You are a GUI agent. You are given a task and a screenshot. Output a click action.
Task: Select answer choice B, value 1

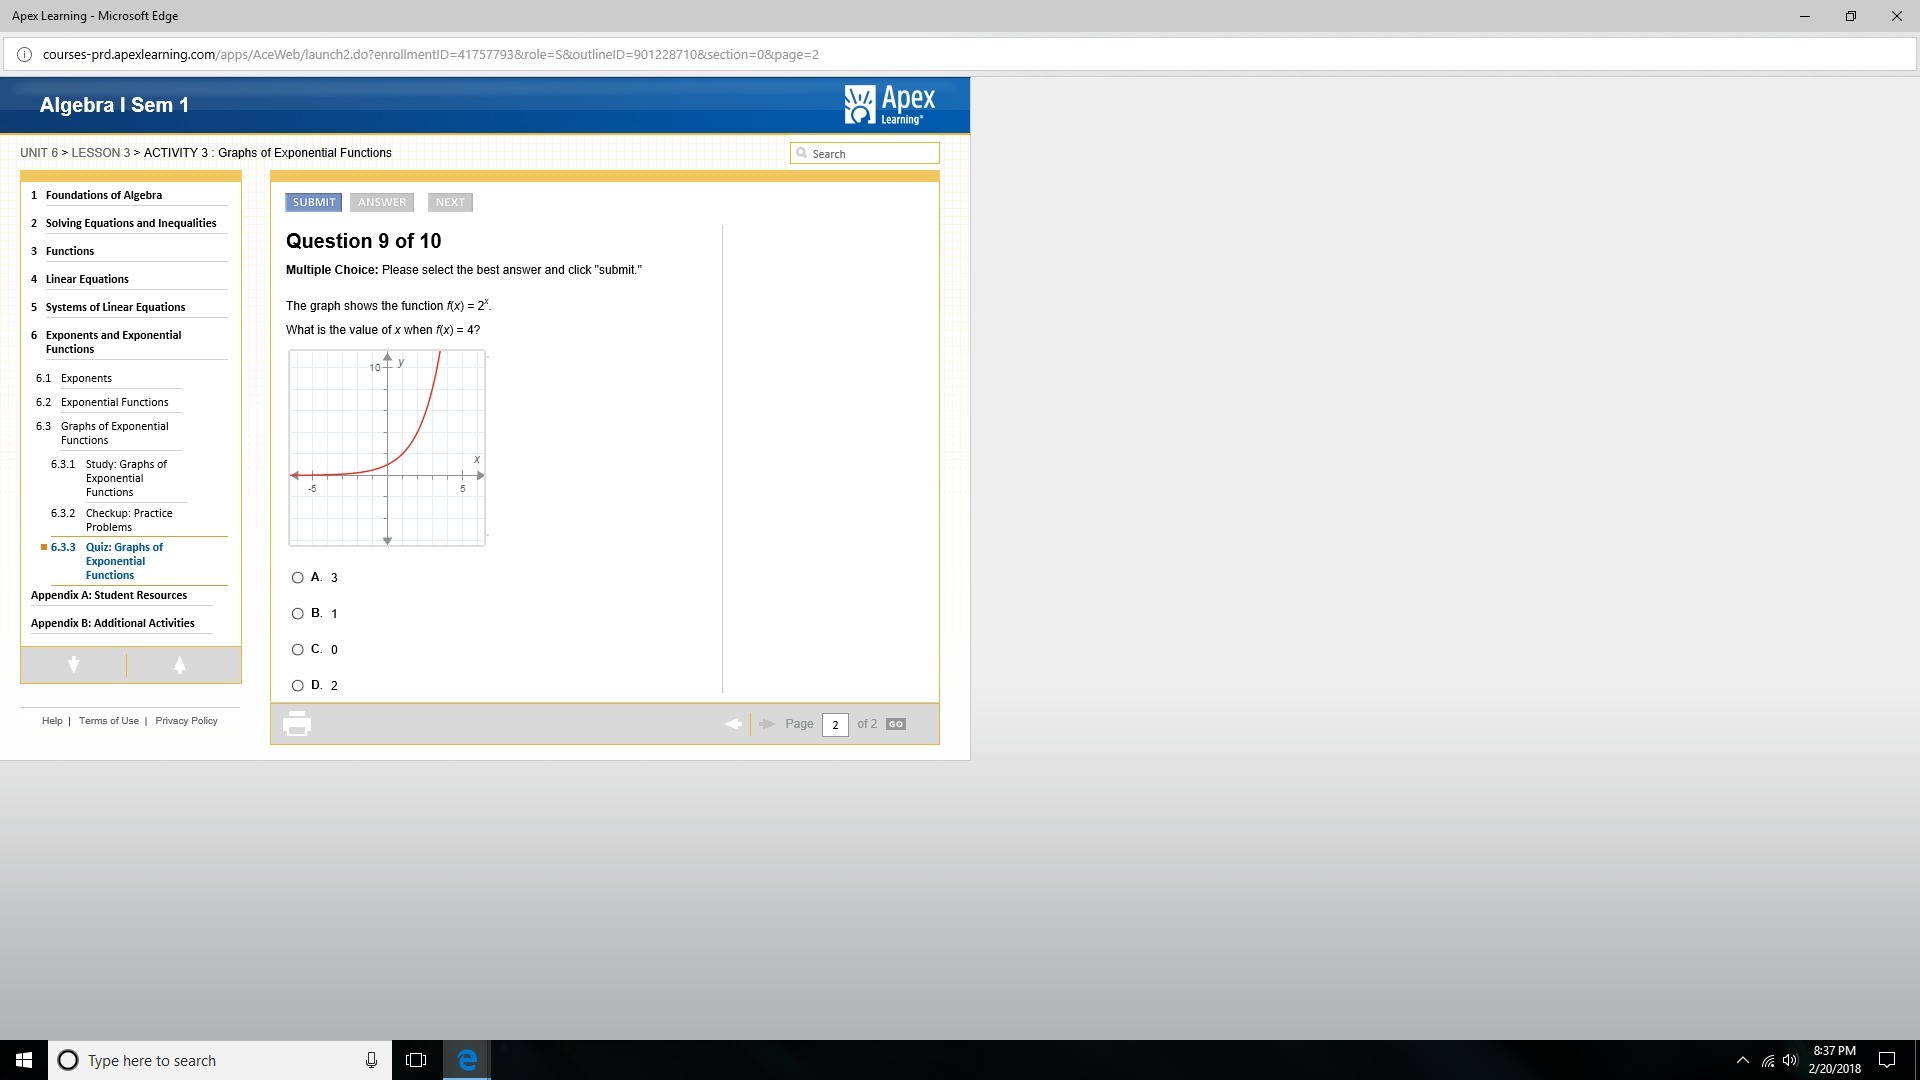[x=298, y=613]
